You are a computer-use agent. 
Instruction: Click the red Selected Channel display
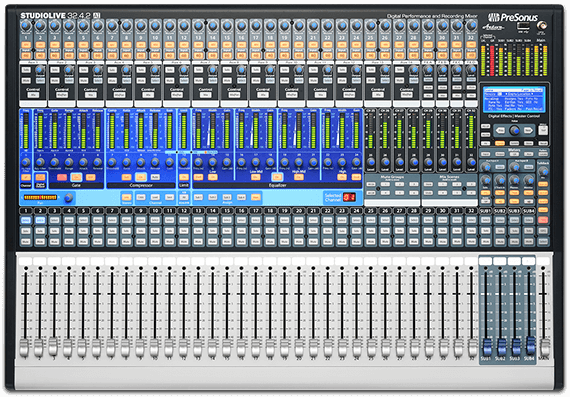349,197
